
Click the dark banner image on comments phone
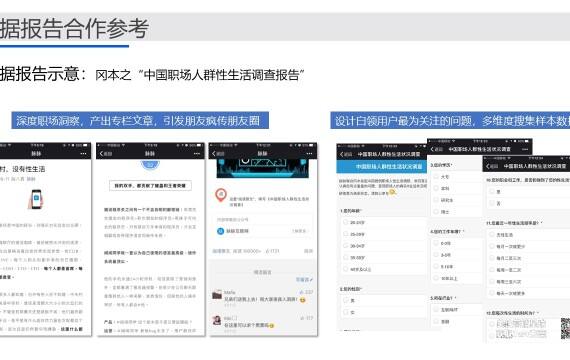click(262, 168)
